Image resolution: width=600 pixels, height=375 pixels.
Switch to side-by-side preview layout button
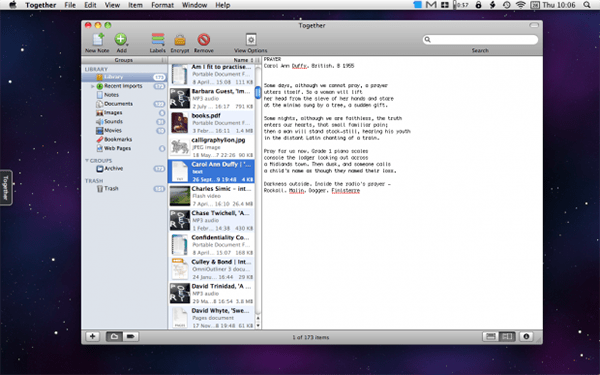pyautogui.click(x=507, y=337)
